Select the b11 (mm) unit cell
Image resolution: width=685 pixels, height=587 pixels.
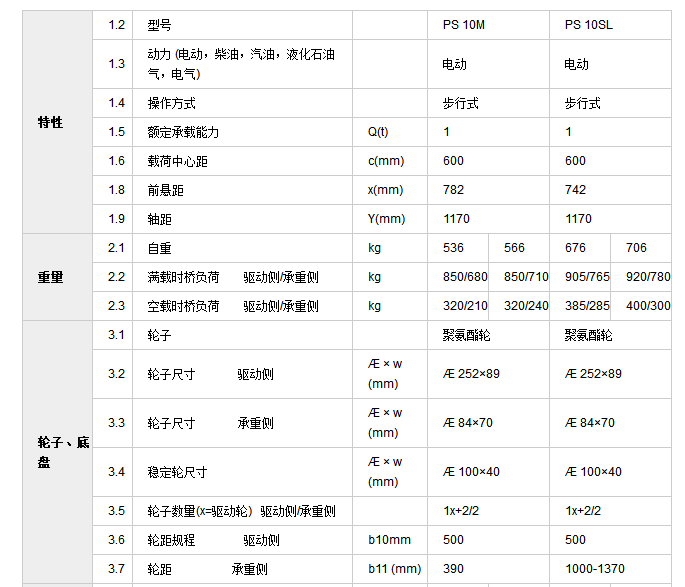390,569
